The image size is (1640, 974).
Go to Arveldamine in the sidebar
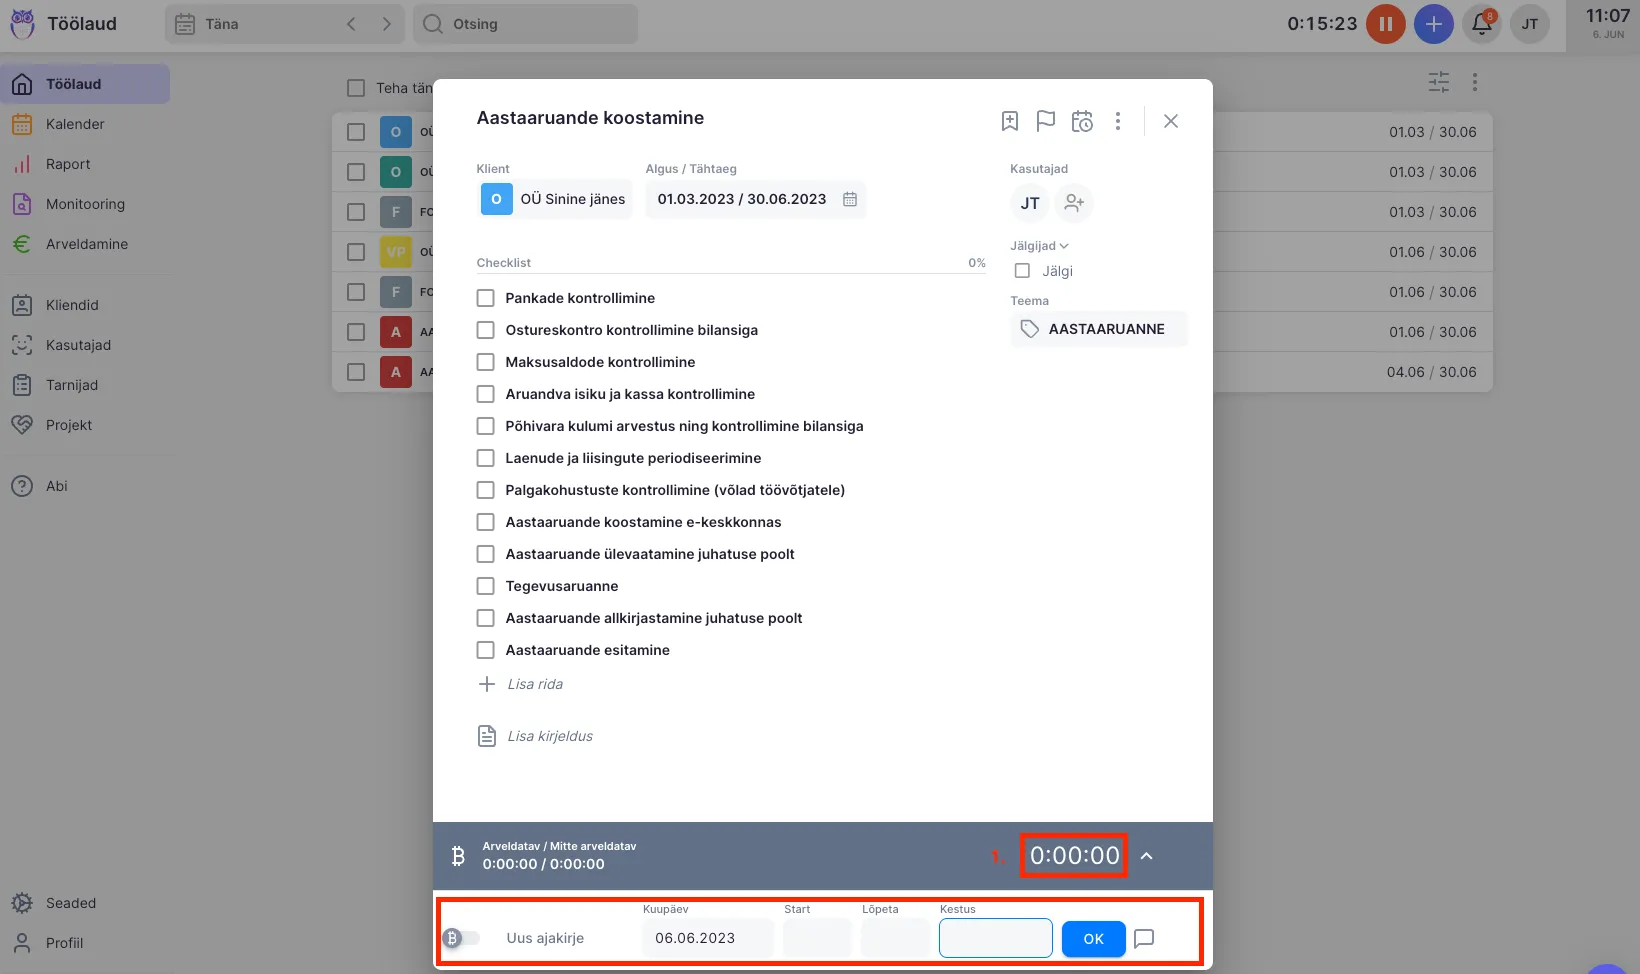click(86, 244)
